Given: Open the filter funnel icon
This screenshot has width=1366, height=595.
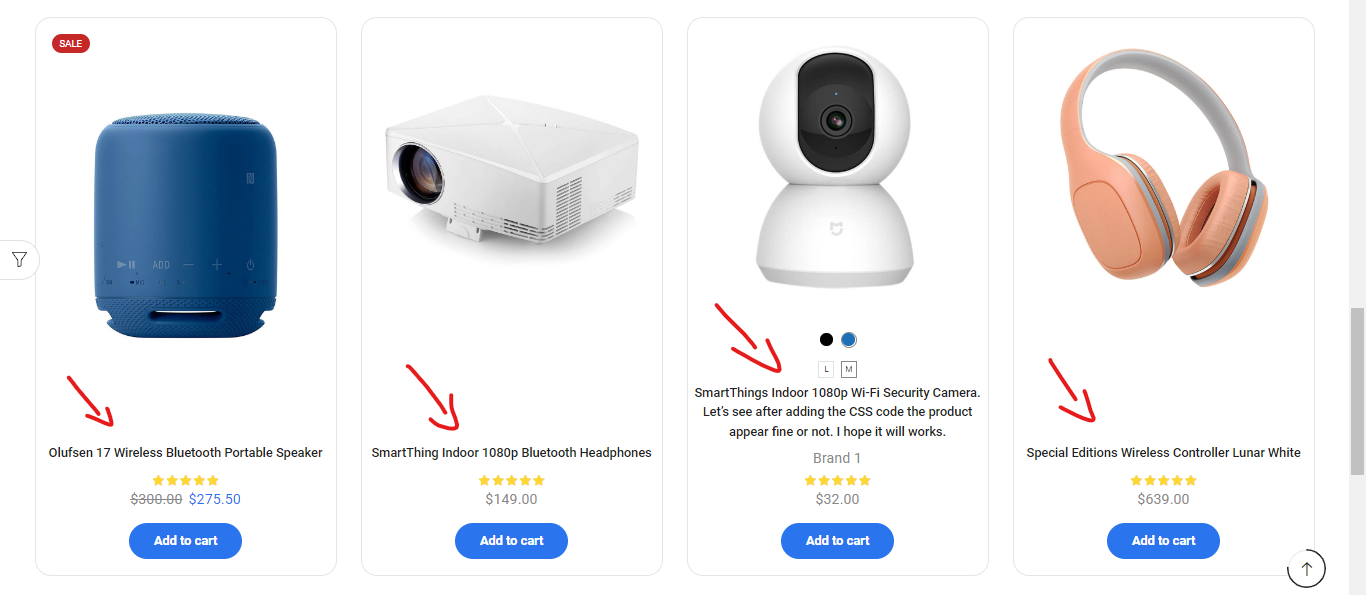Looking at the screenshot, I should coord(19,260).
